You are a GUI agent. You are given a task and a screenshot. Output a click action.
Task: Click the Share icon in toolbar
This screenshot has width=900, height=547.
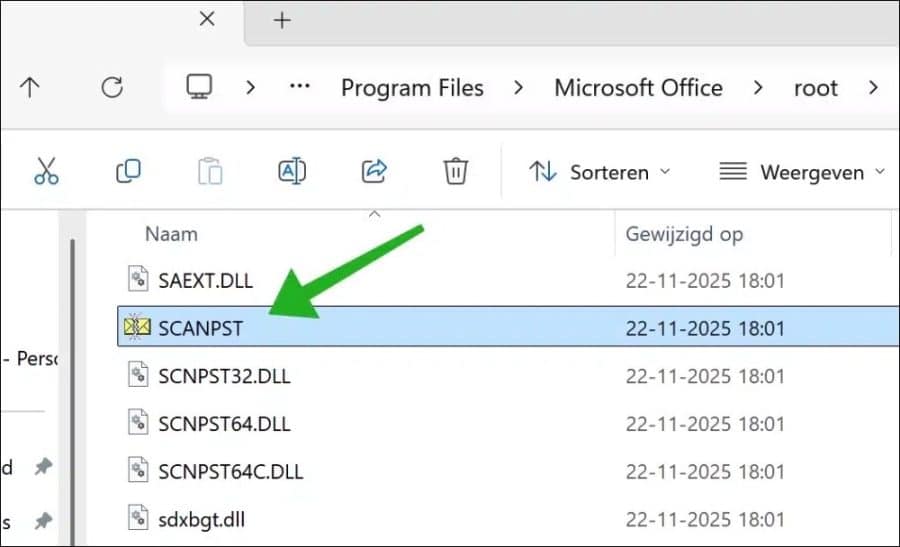click(x=373, y=172)
